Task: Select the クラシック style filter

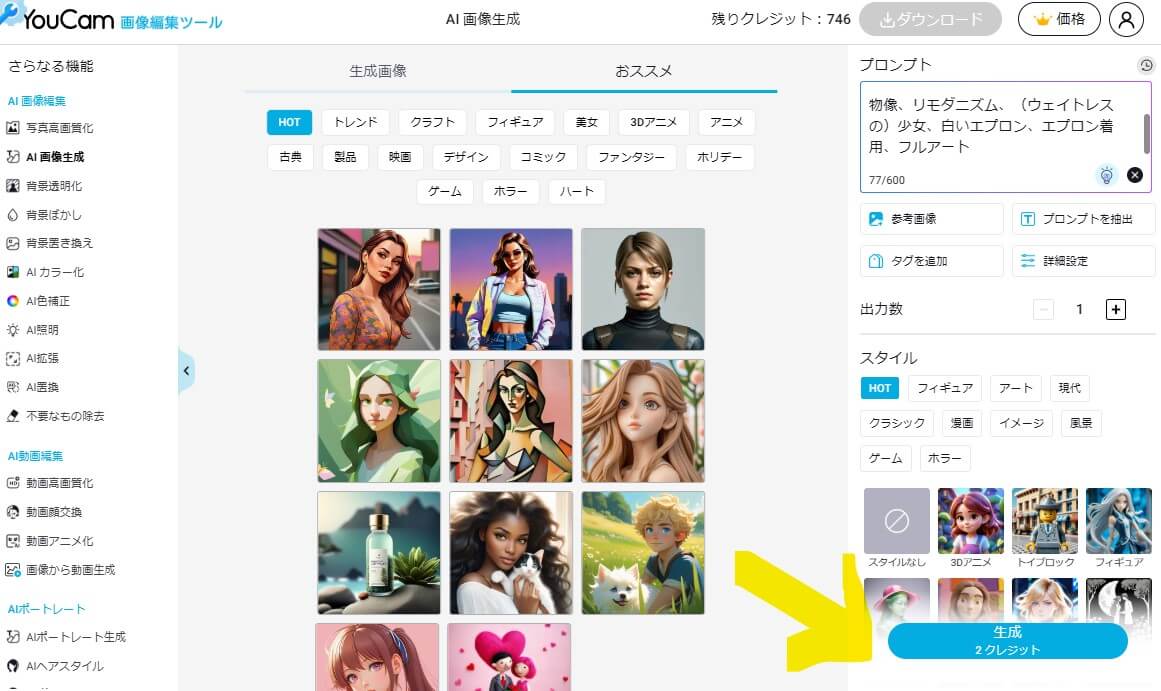Action: pos(897,423)
